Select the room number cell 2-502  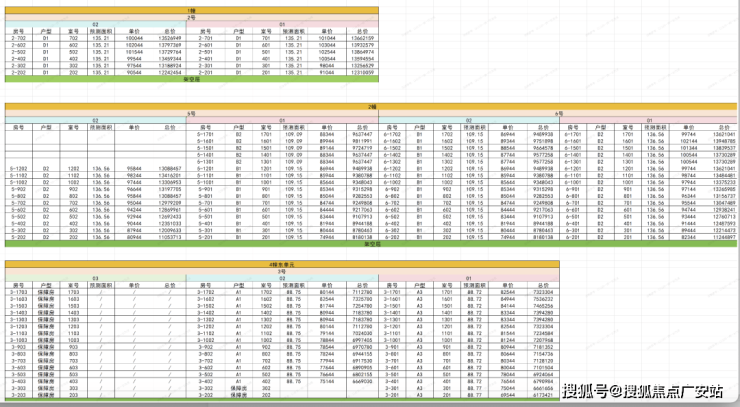click(19, 52)
